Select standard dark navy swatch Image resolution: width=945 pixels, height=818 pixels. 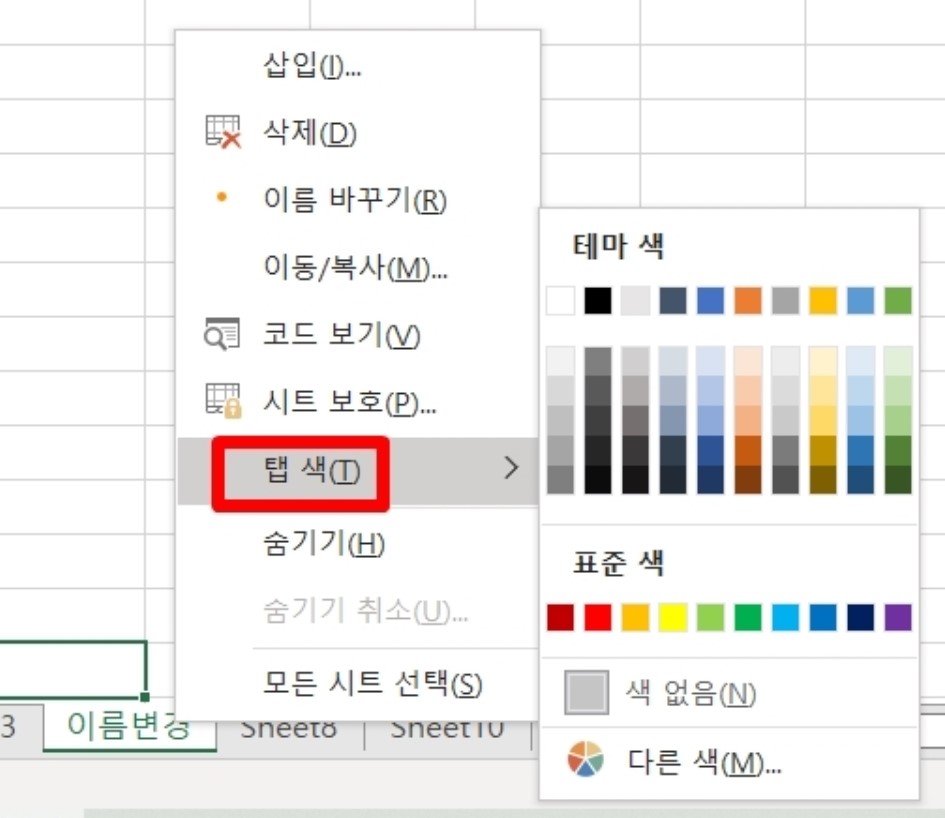tap(860, 617)
